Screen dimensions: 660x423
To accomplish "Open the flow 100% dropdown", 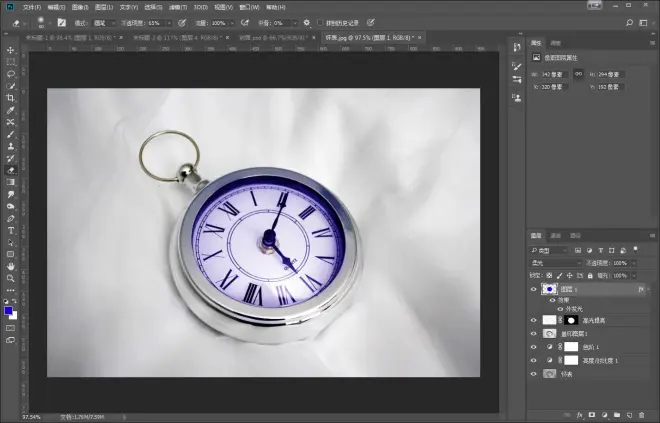I will pyautogui.click(x=232, y=23).
